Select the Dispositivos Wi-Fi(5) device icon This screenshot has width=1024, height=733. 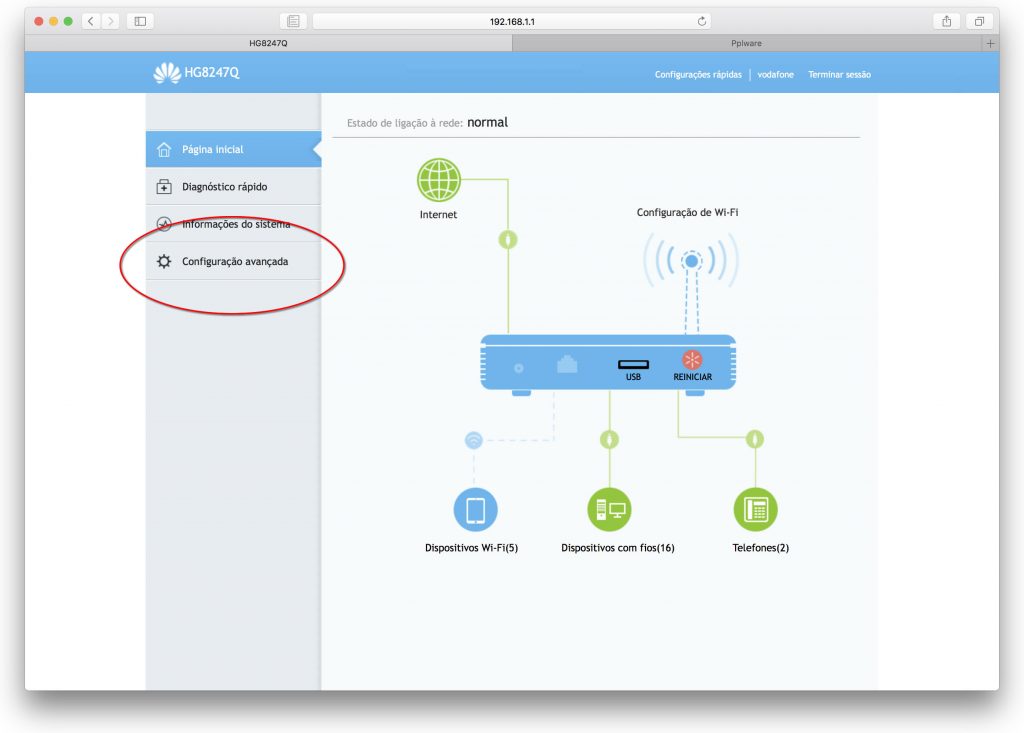[x=476, y=508]
